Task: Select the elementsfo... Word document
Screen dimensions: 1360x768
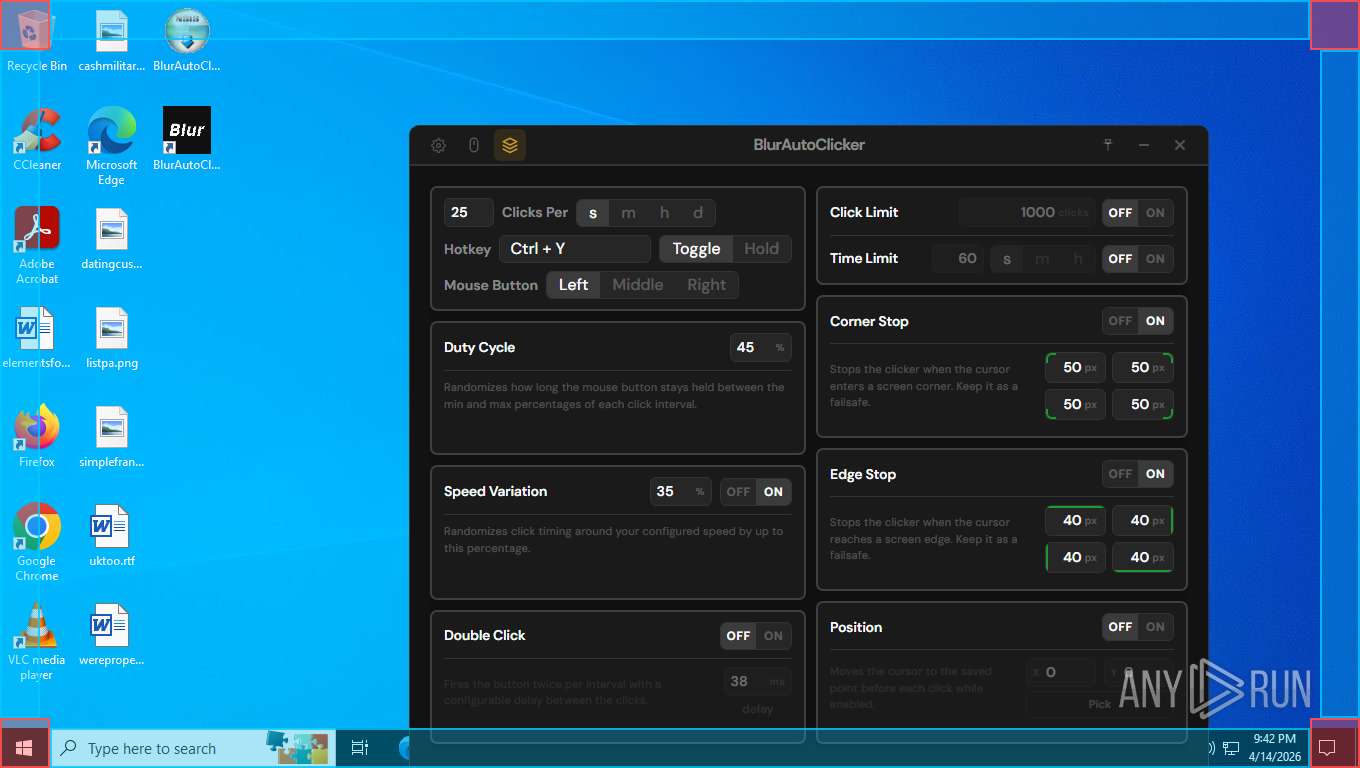Action: coord(37,337)
